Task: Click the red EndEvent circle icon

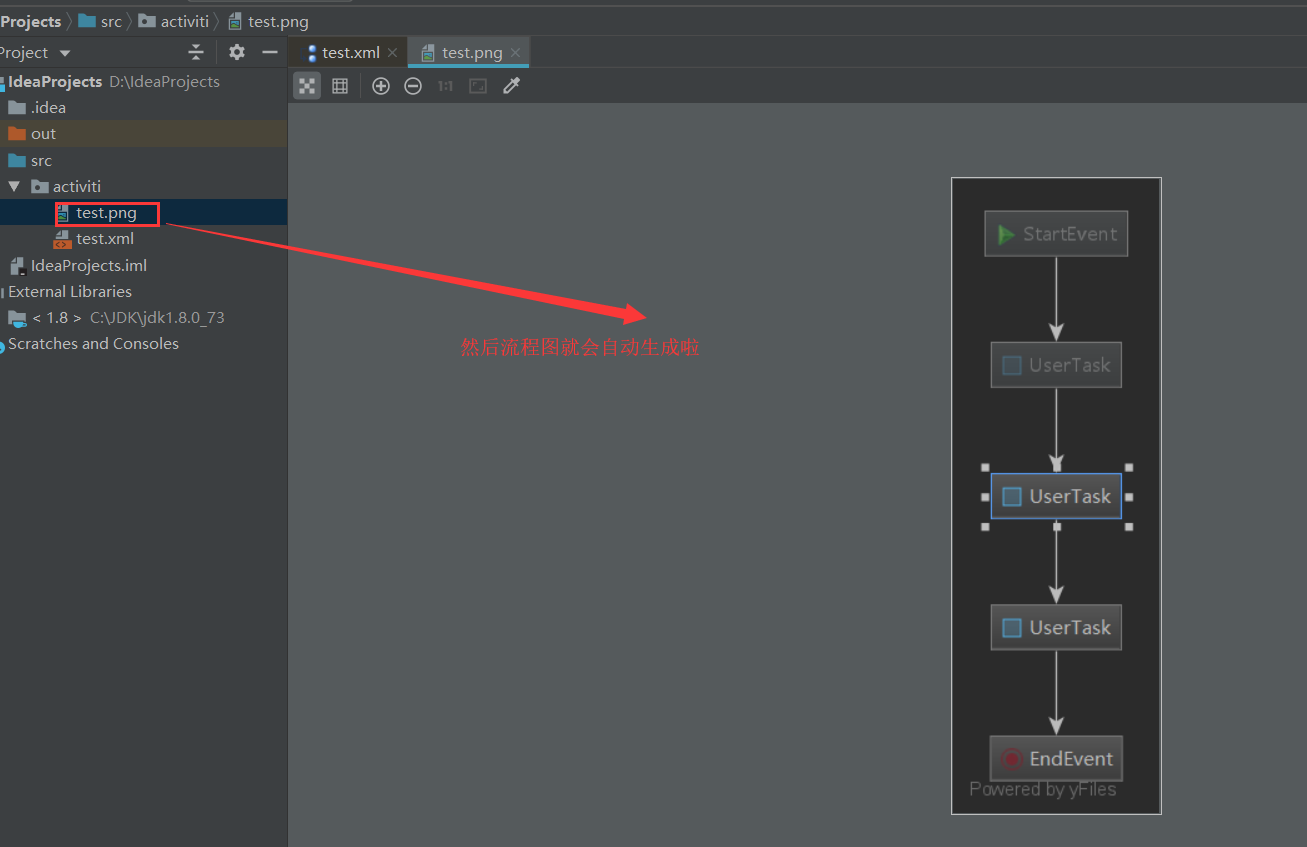Action: (x=1012, y=759)
